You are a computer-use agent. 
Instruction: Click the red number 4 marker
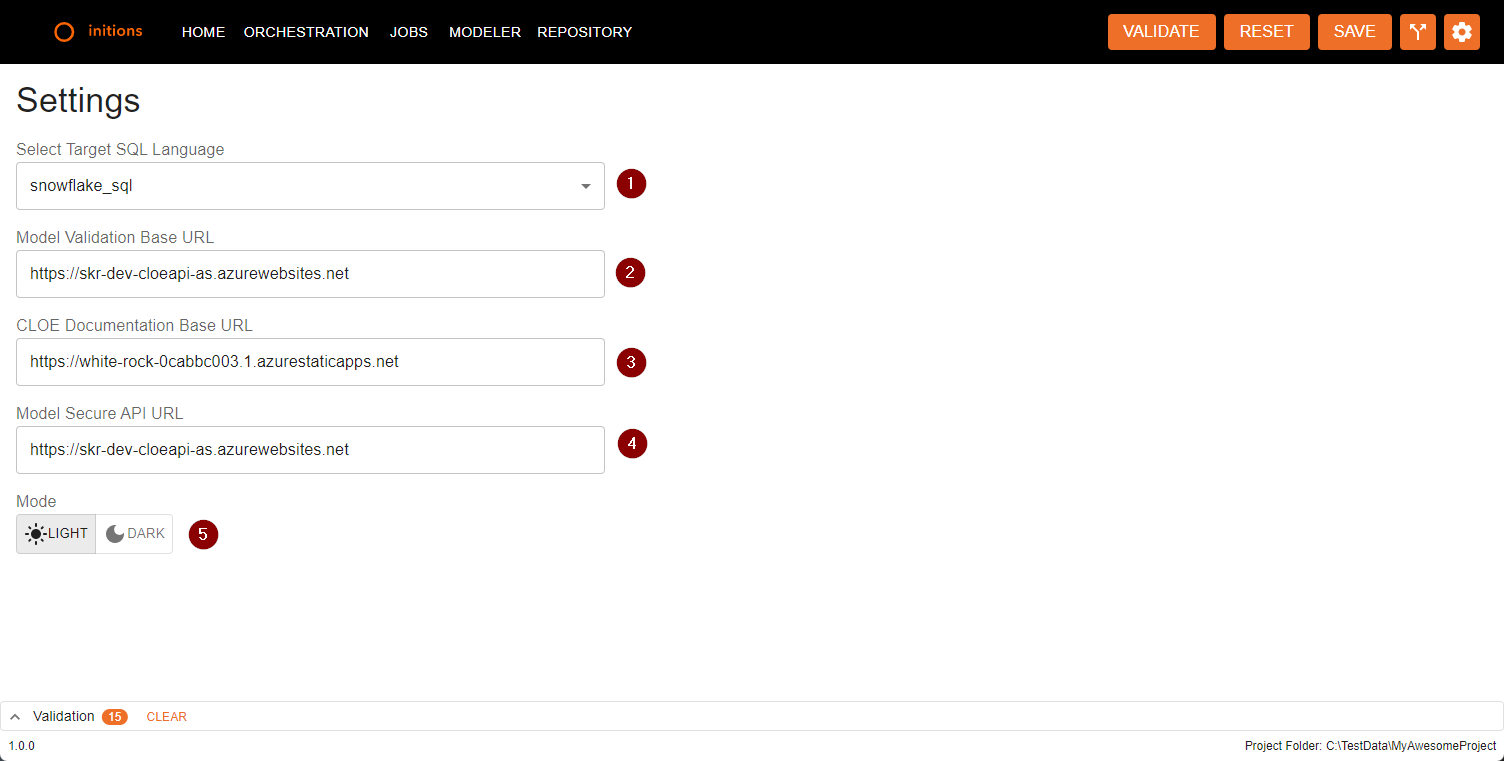[x=632, y=443]
